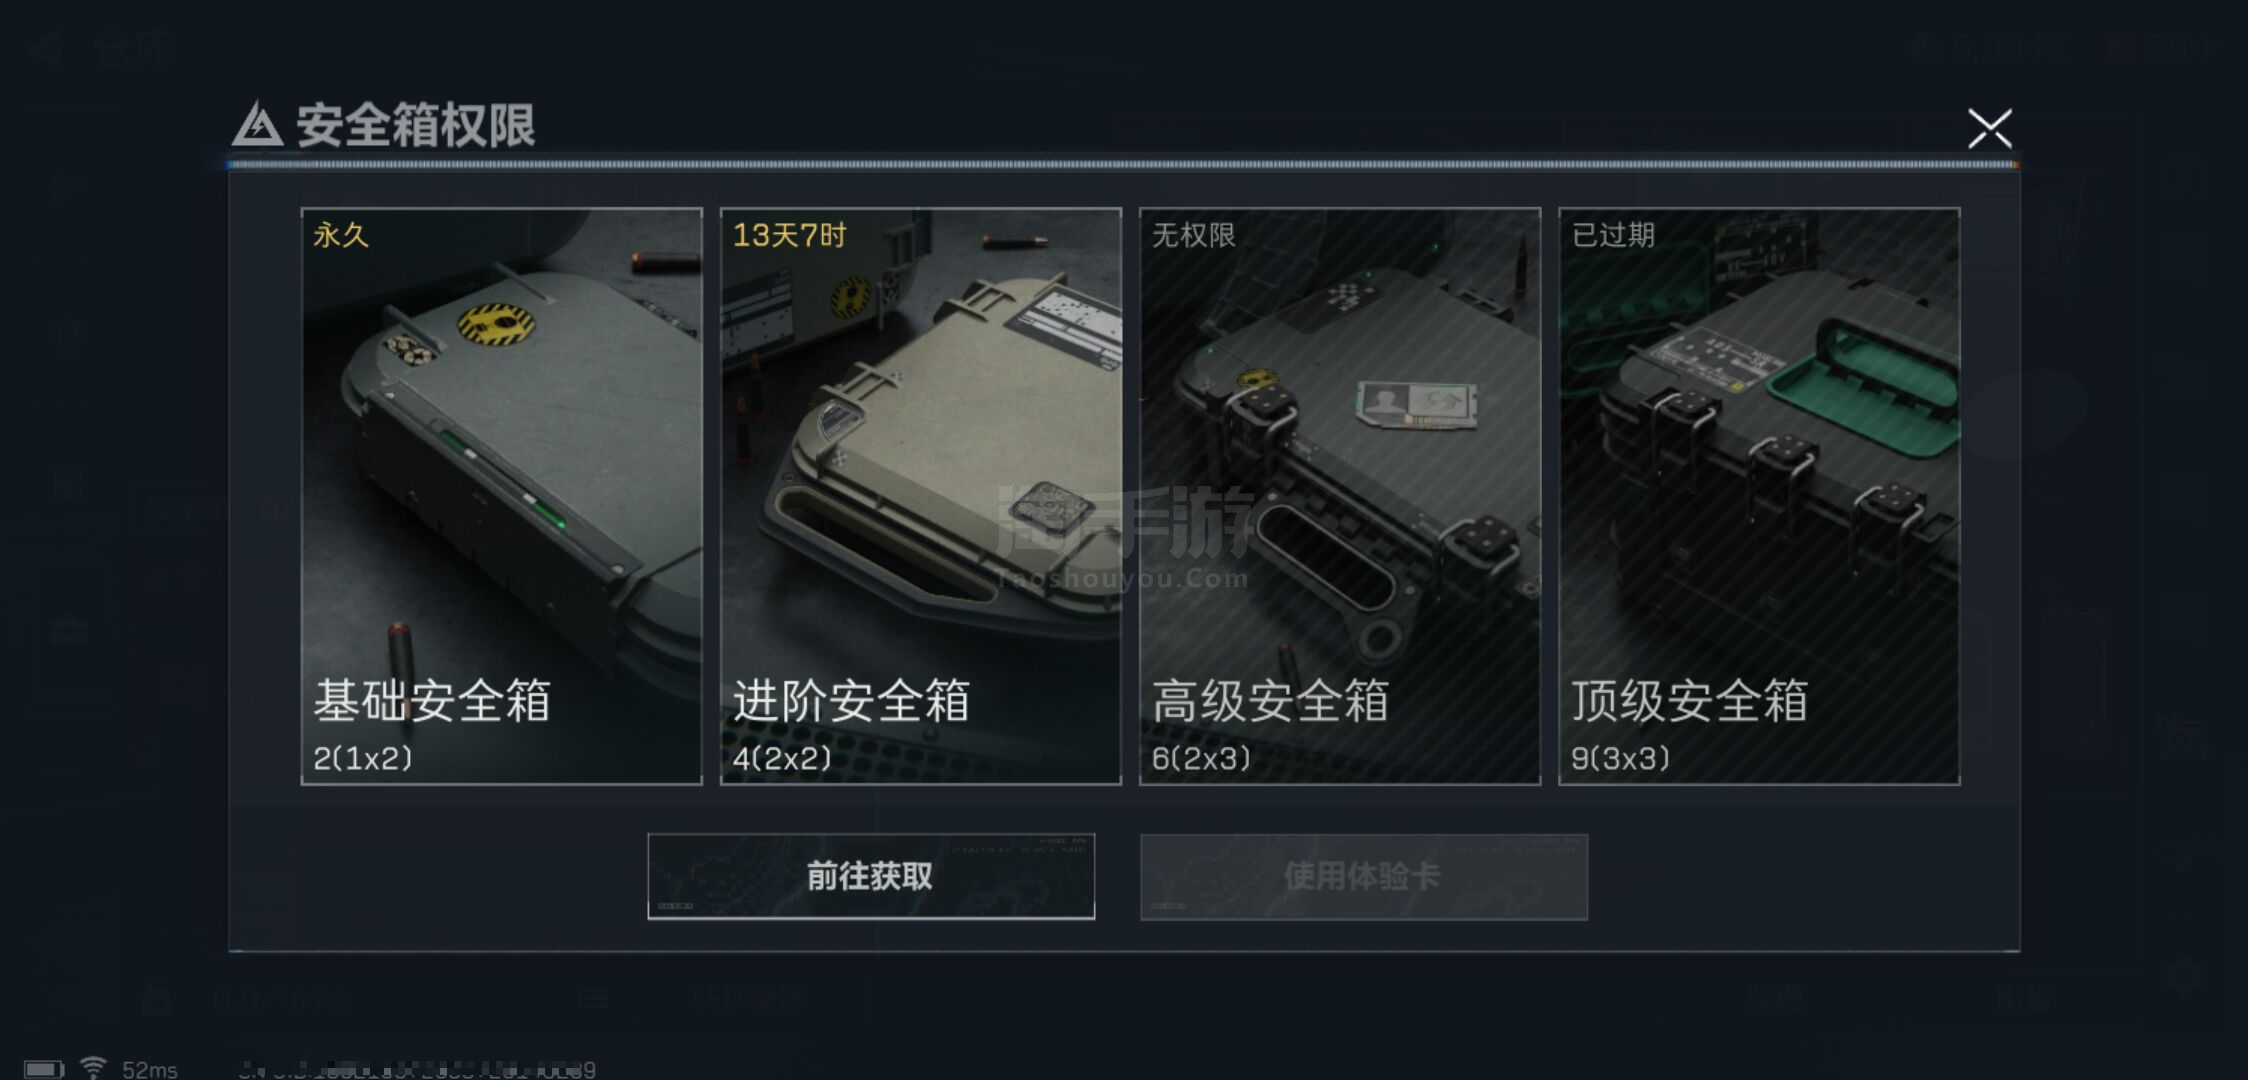Click the 无权限 status label
Viewport: 2248px width, 1080px height.
tap(1193, 235)
